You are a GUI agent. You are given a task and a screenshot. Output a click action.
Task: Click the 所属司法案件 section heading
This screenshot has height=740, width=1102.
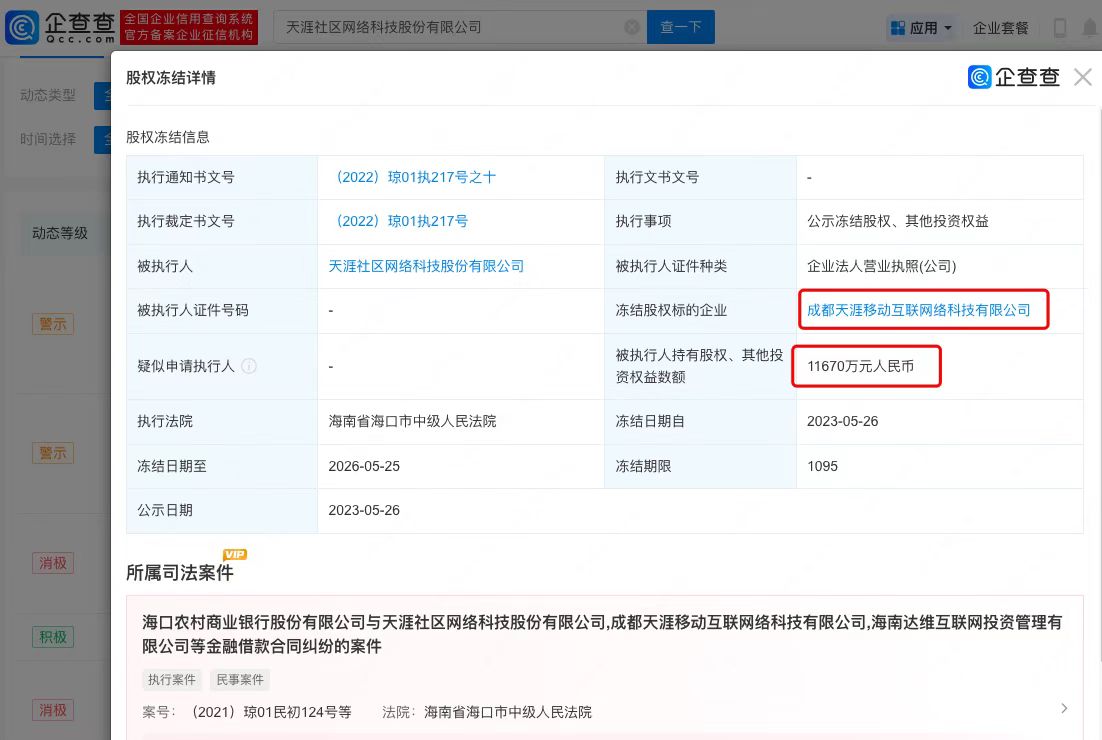pos(180,573)
